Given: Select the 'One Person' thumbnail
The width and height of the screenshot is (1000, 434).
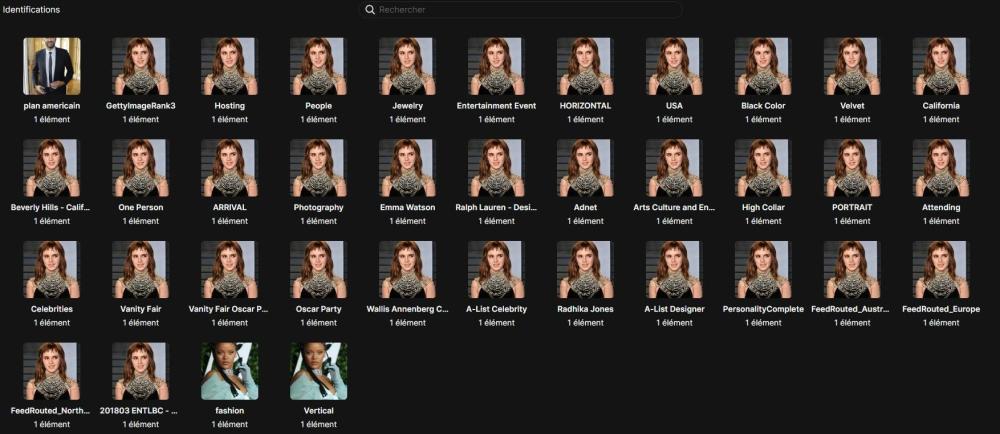Looking at the screenshot, I should point(140,167).
